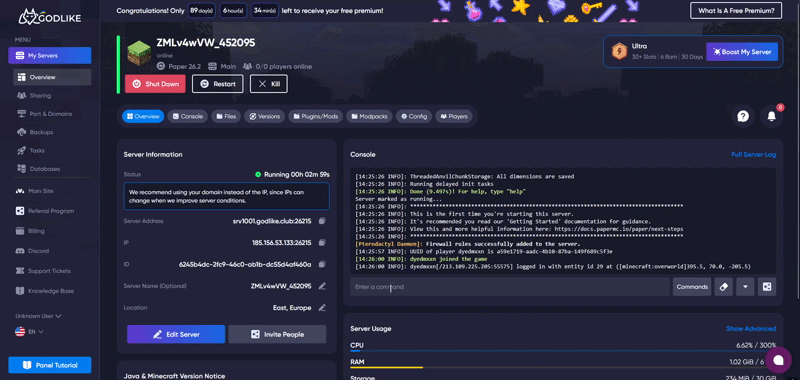Image resolution: width=800 pixels, height=380 pixels.
Task: Start the Panel Tutorial
Action: click(x=49, y=365)
